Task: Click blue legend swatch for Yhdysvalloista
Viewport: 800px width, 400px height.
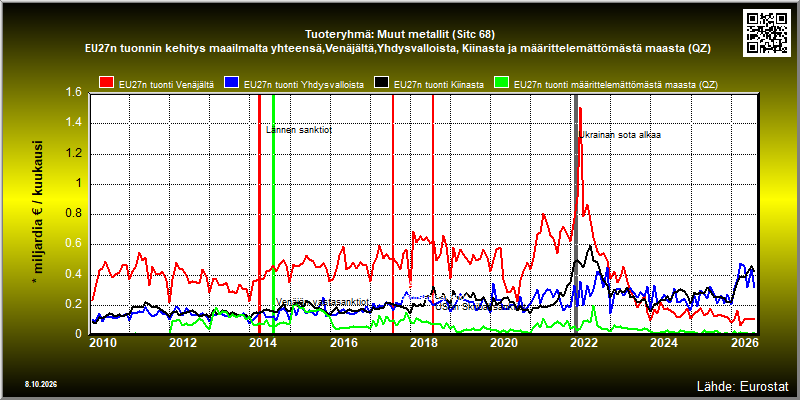Action: (232, 83)
